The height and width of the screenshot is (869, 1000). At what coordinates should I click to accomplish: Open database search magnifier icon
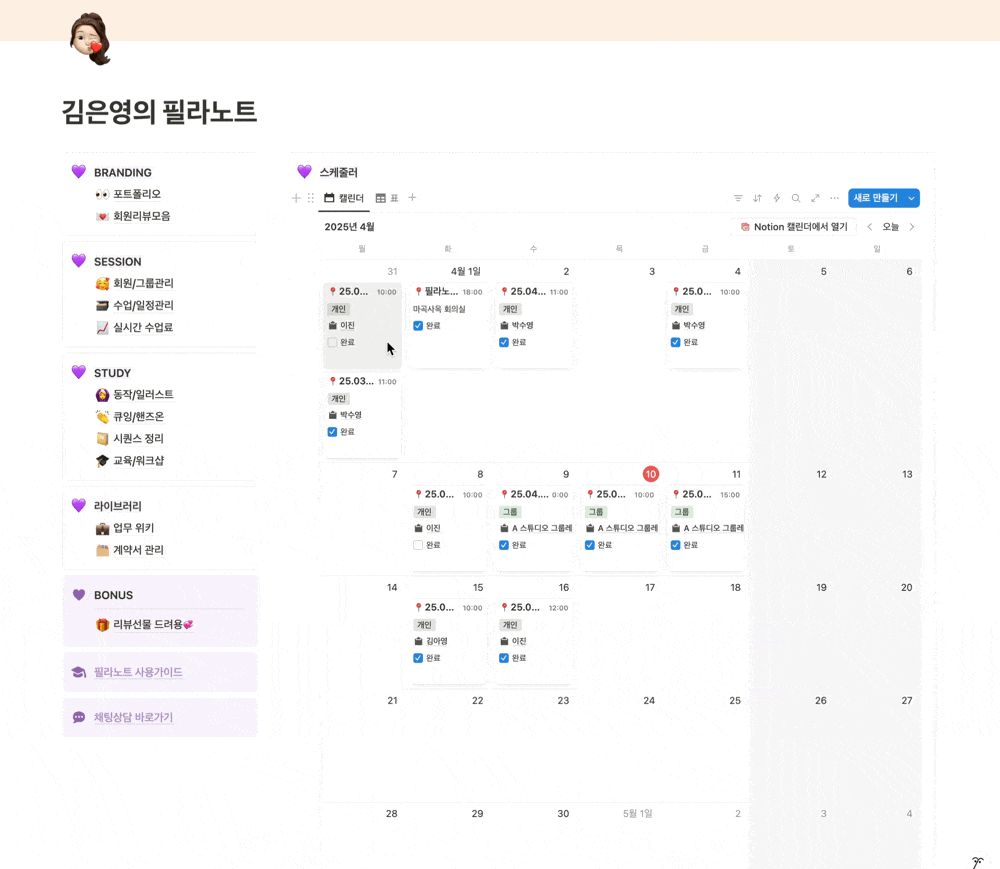click(x=796, y=198)
